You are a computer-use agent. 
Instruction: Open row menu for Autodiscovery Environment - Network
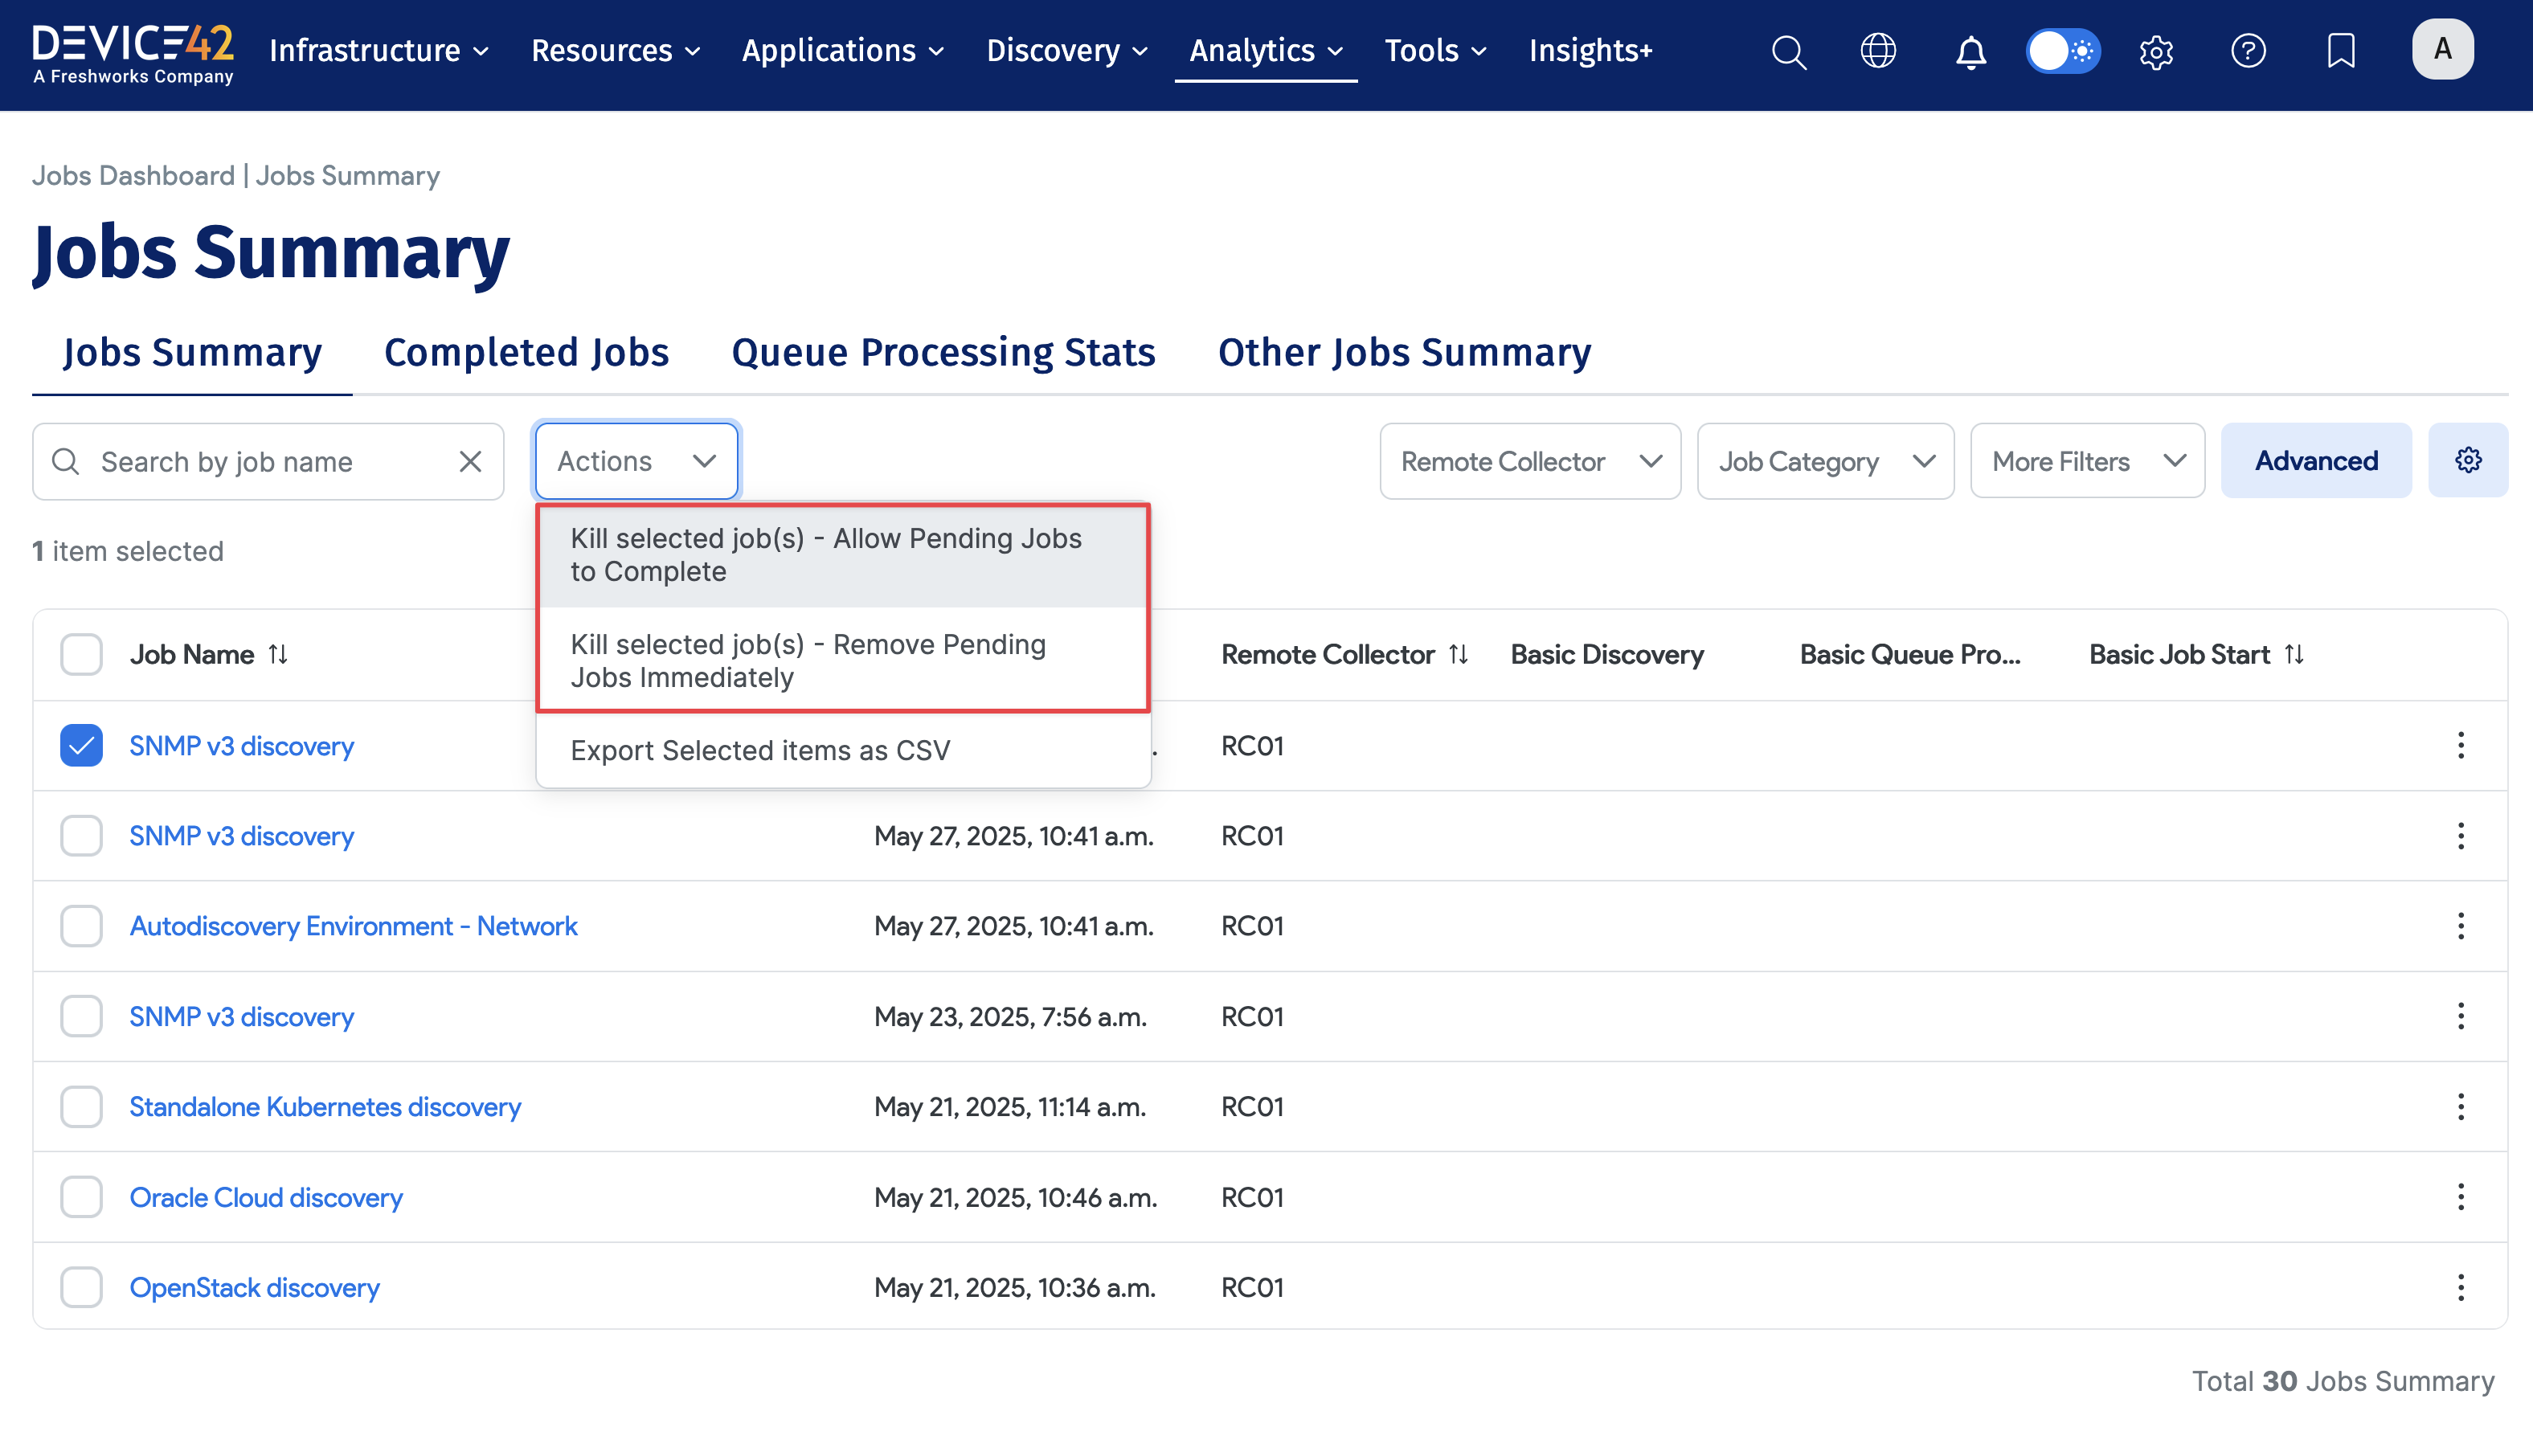[x=2460, y=925]
